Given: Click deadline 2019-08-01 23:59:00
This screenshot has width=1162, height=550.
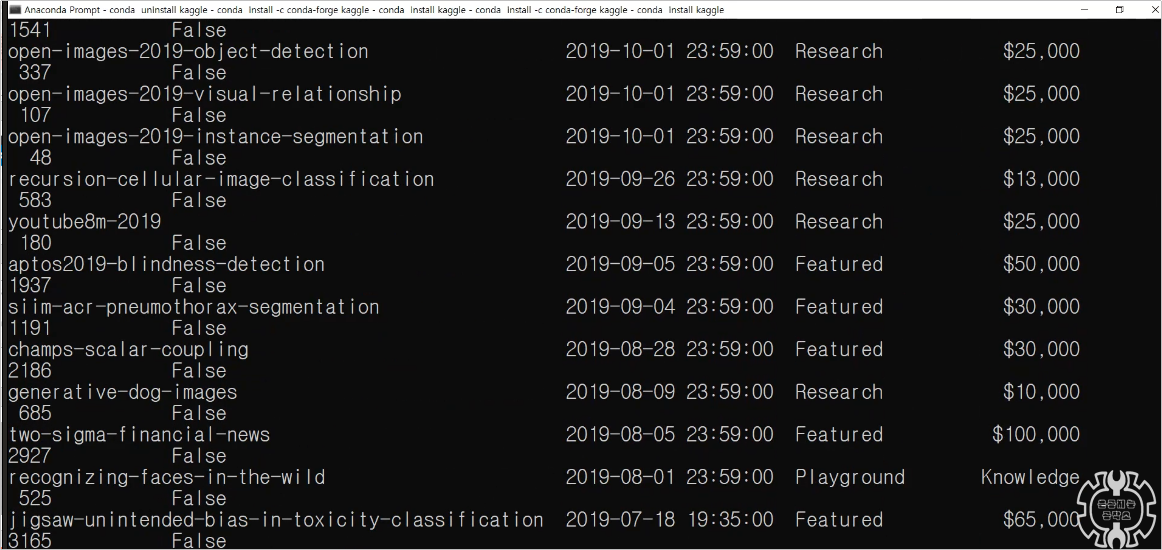Looking at the screenshot, I should (670, 477).
